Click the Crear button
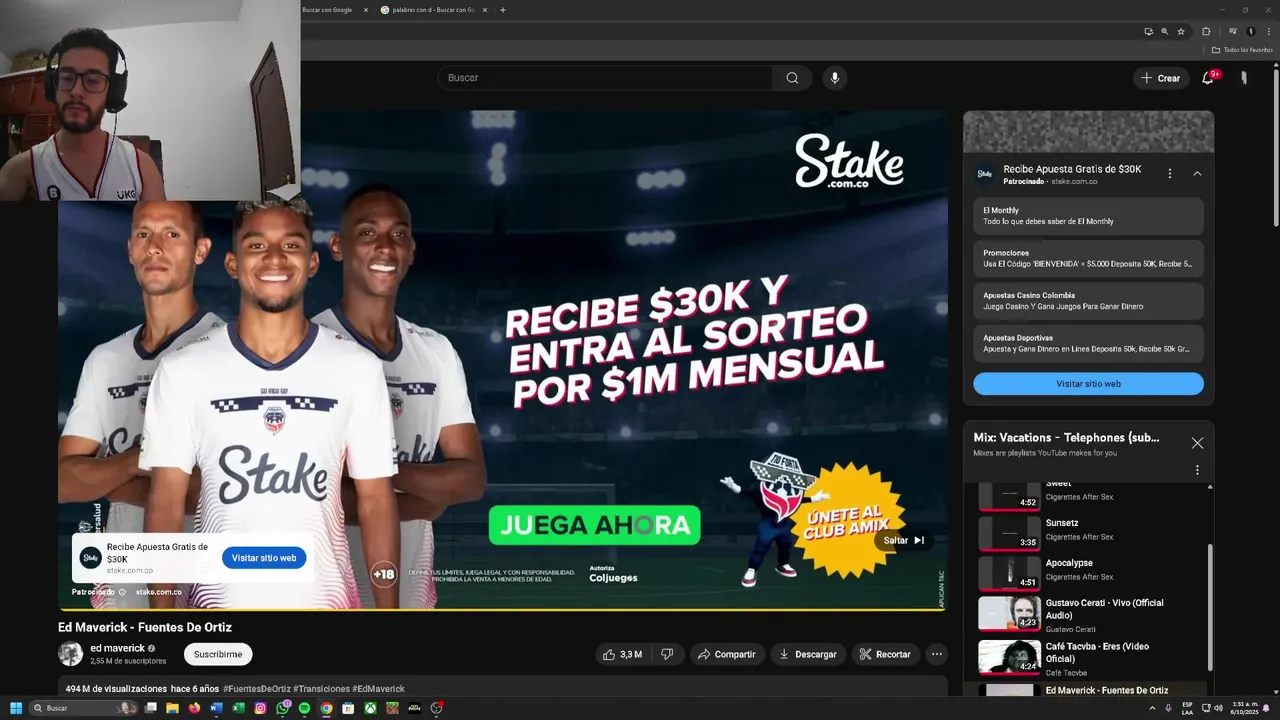 coord(1161,78)
